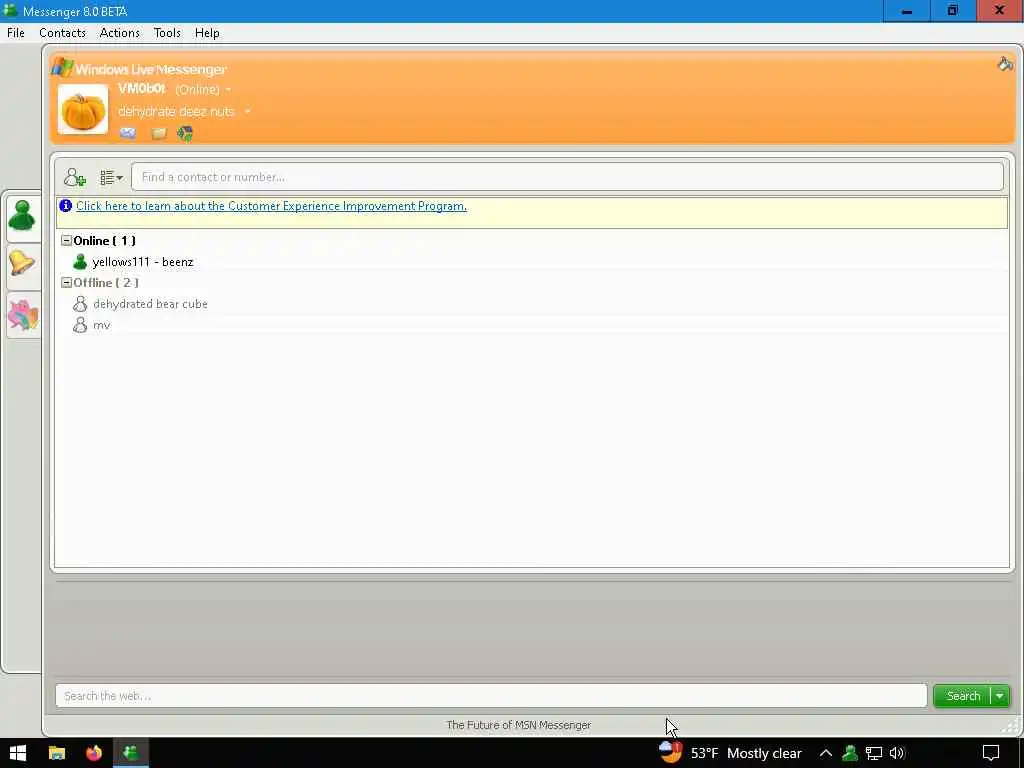Open the Action Center notifications icon
This screenshot has width=1024, height=768.
991,753
